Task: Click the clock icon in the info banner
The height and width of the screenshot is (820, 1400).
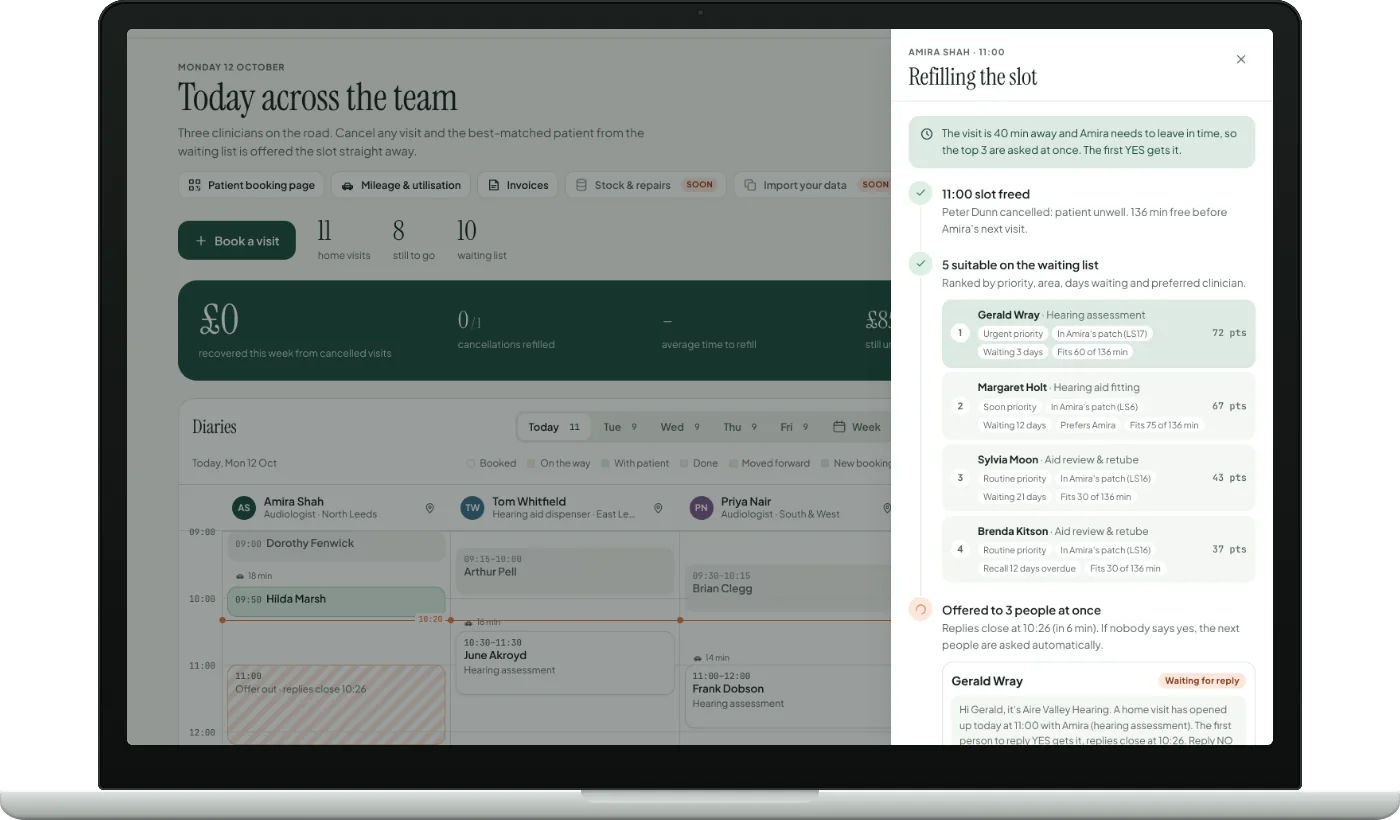Action: click(926, 134)
